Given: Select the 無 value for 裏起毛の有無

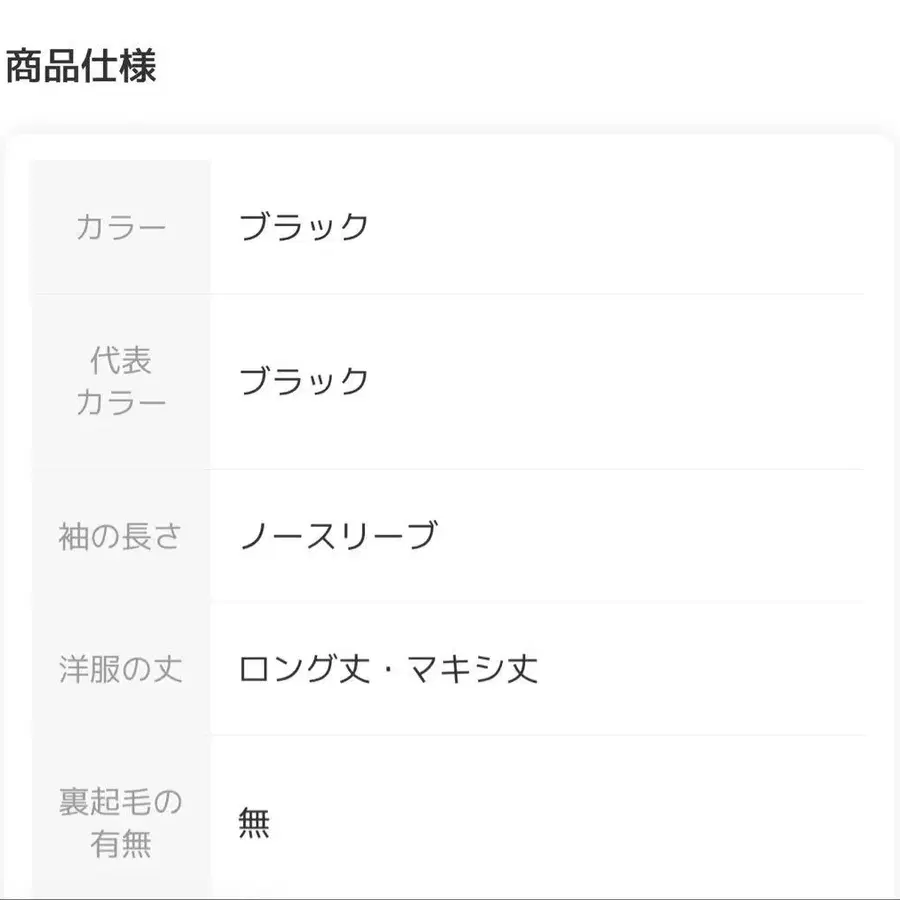Looking at the screenshot, I should tap(254, 823).
